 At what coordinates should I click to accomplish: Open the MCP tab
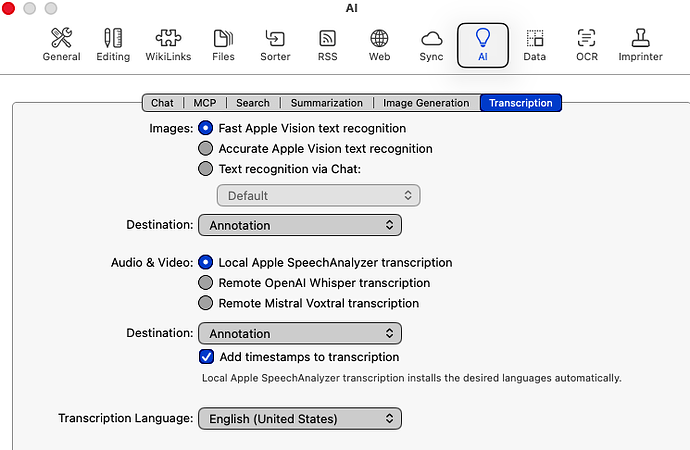(x=205, y=103)
